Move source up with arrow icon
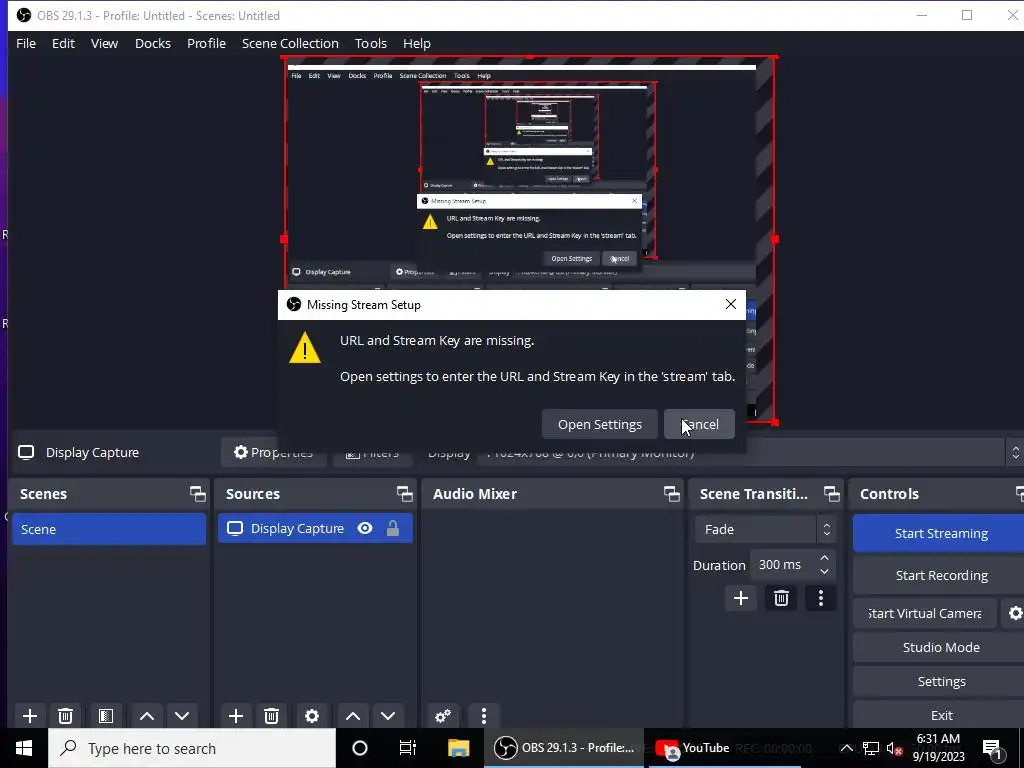1024x768 pixels. point(353,716)
